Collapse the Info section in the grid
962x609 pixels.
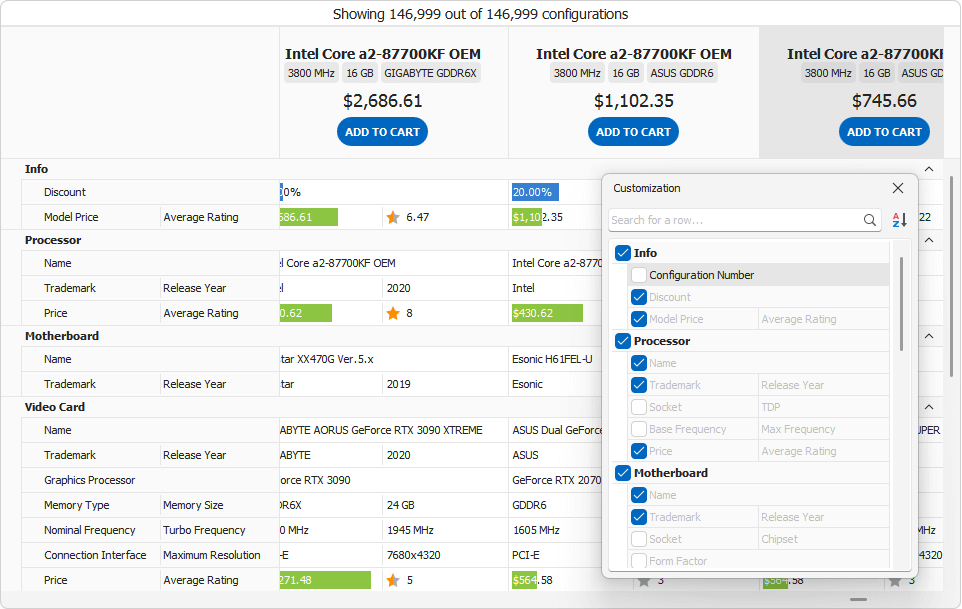coord(928,168)
